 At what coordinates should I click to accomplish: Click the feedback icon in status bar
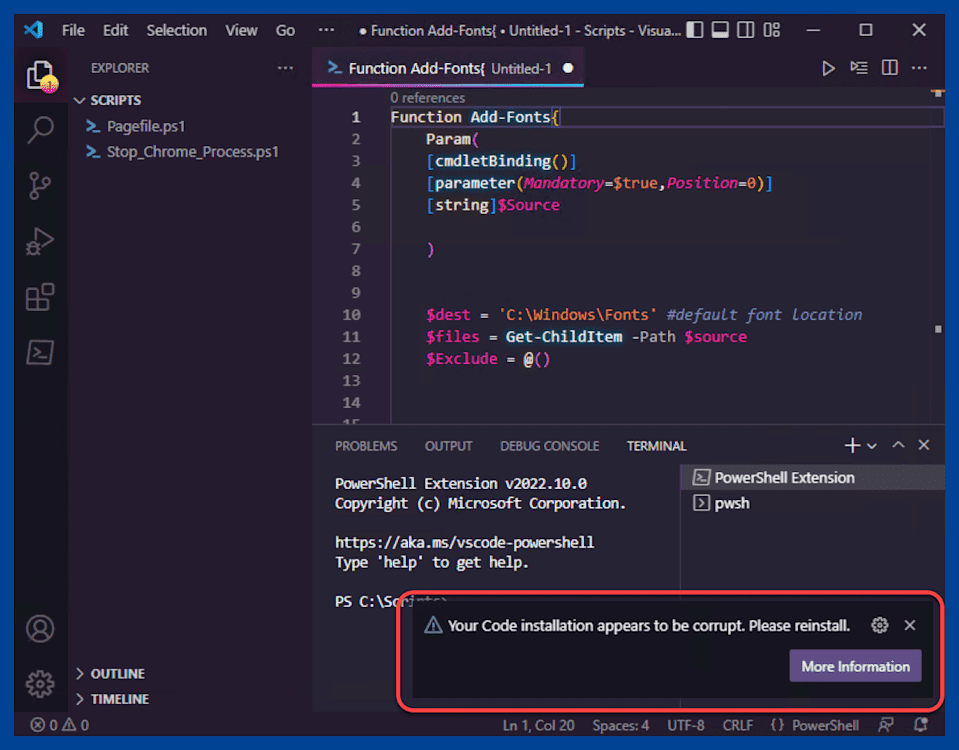(886, 725)
